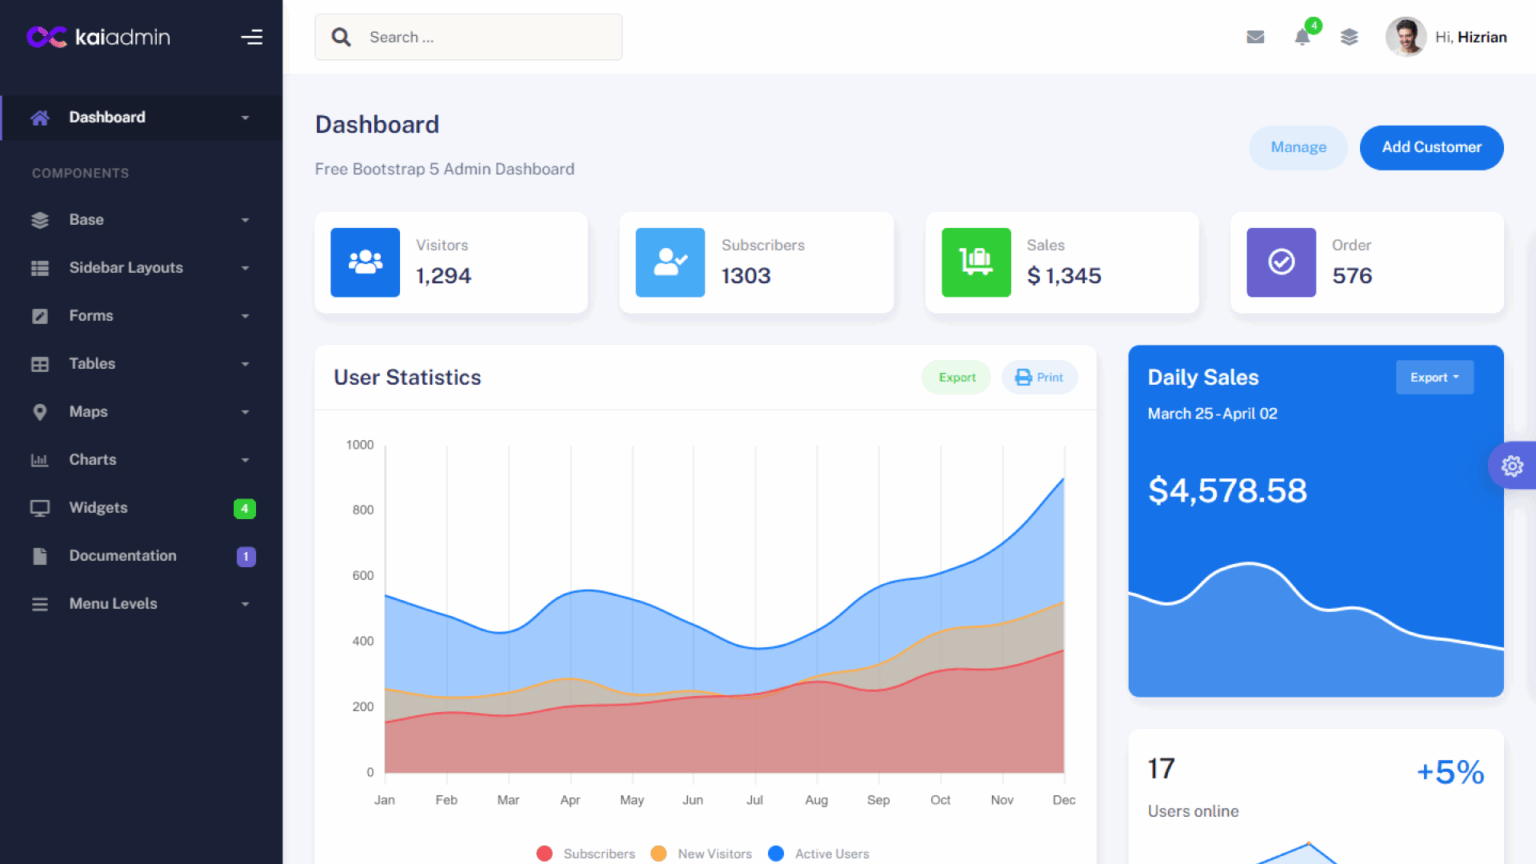Open the Dashboard menu item
Screen dimensions: 1536x864
(107, 117)
